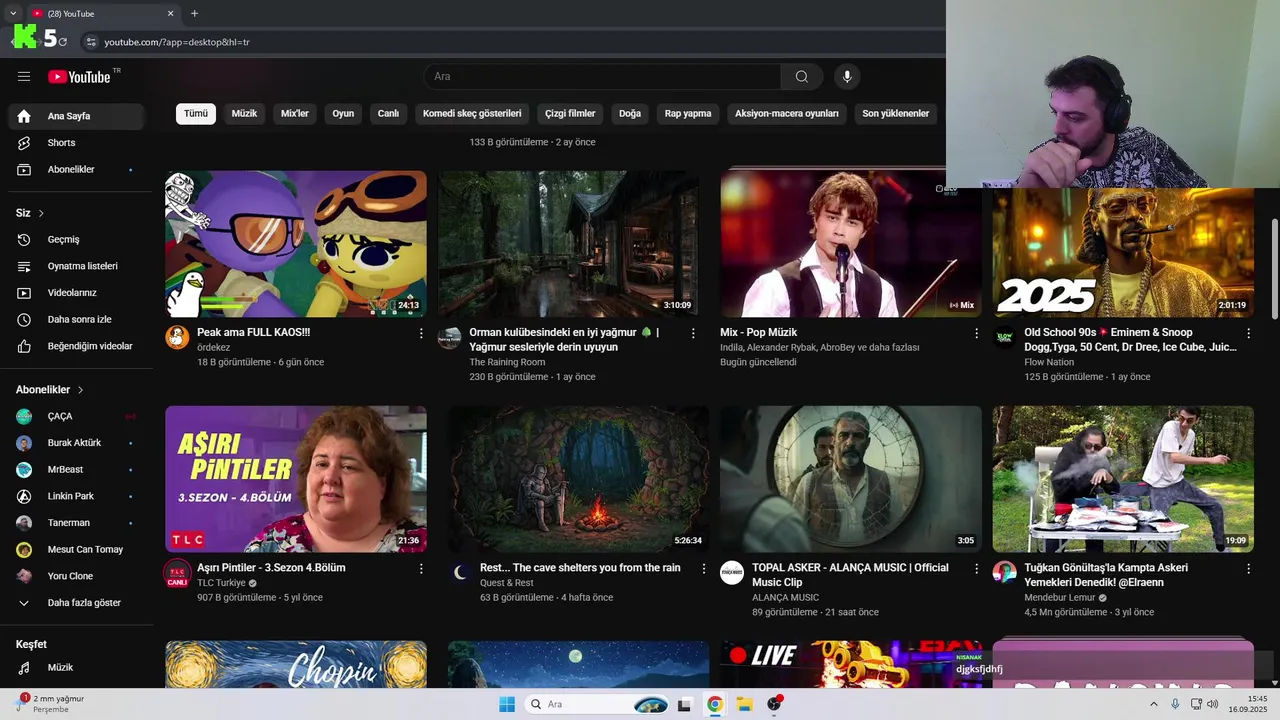Screen dimensions: 1280x720
Task: Expand the Abonelikler section header
Action: tap(50, 390)
